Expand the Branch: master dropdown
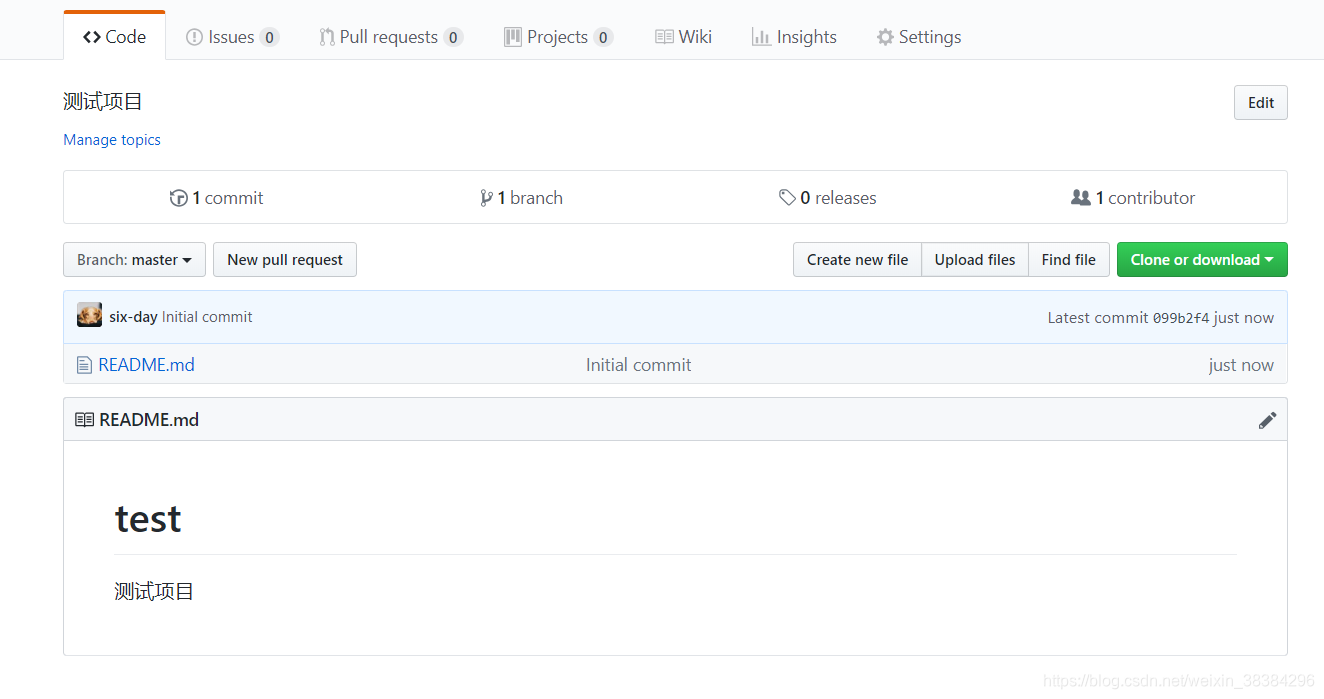Screen dimensions: 1324x699 [134, 260]
